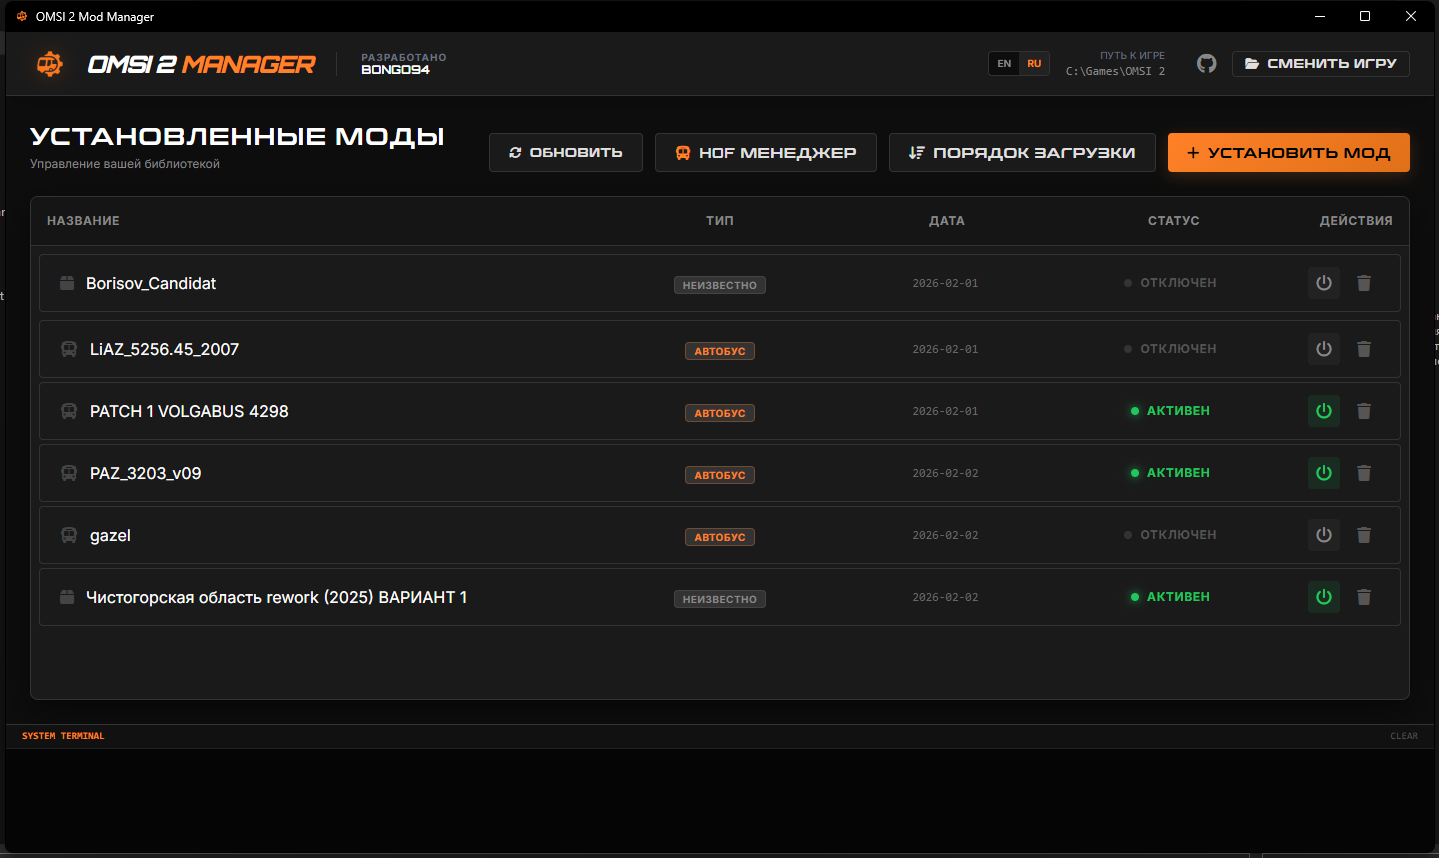Open ПОРЯДОК ЗАГРУЗКИ load order
Image resolution: width=1439 pixels, height=858 pixels.
1022,153
